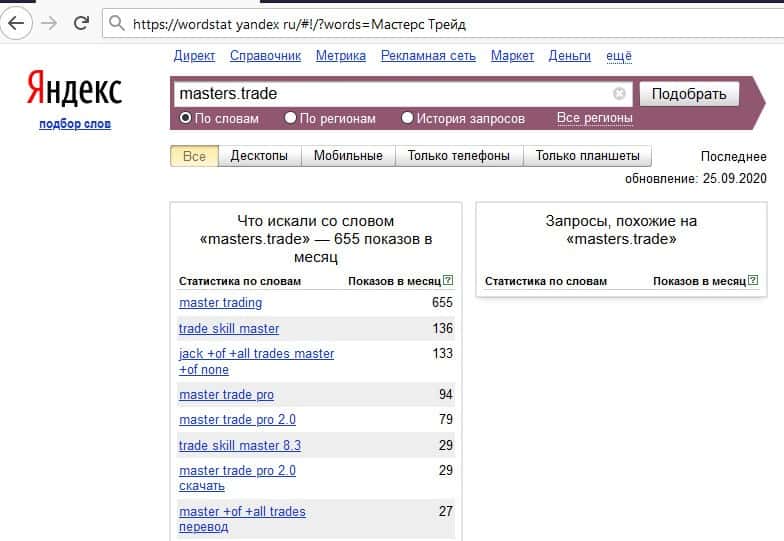Click left panel Статистика по словам header
Image resolution: width=784 pixels, height=541 pixels.
point(240,281)
